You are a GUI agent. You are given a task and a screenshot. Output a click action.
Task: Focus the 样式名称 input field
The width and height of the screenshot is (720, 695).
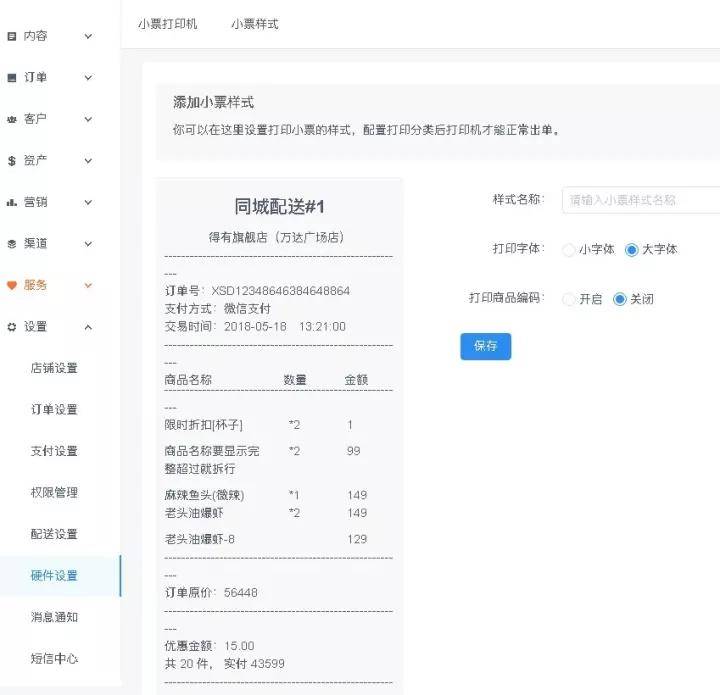(641, 200)
